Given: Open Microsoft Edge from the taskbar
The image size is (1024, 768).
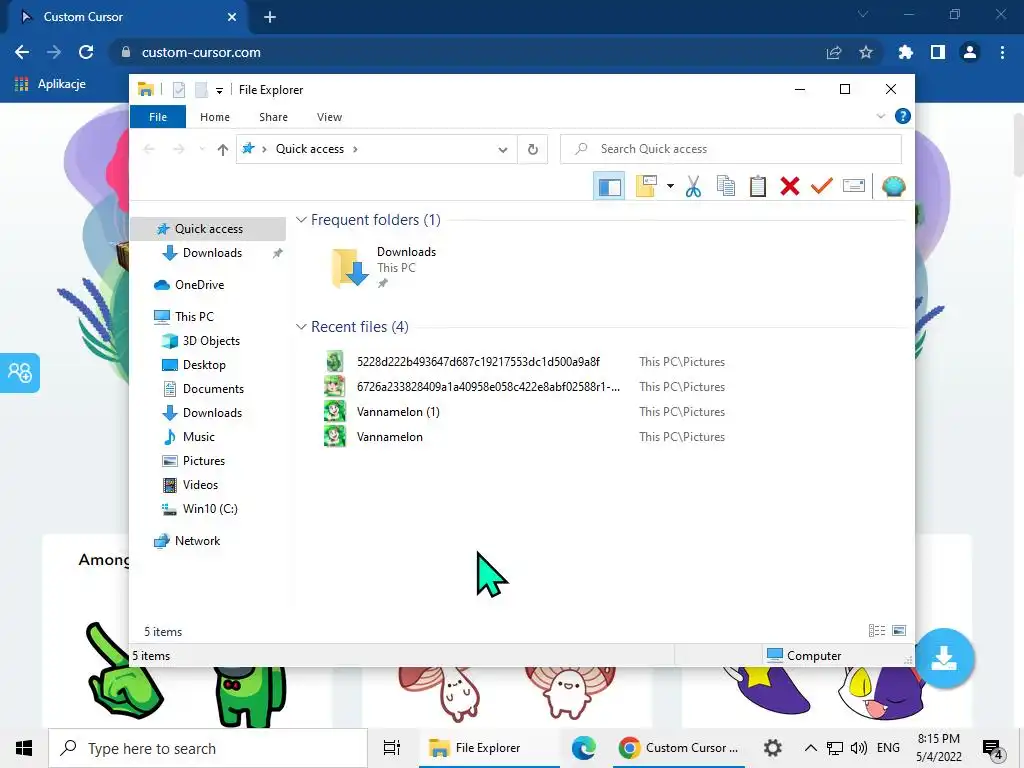Looking at the screenshot, I should 583,748.
